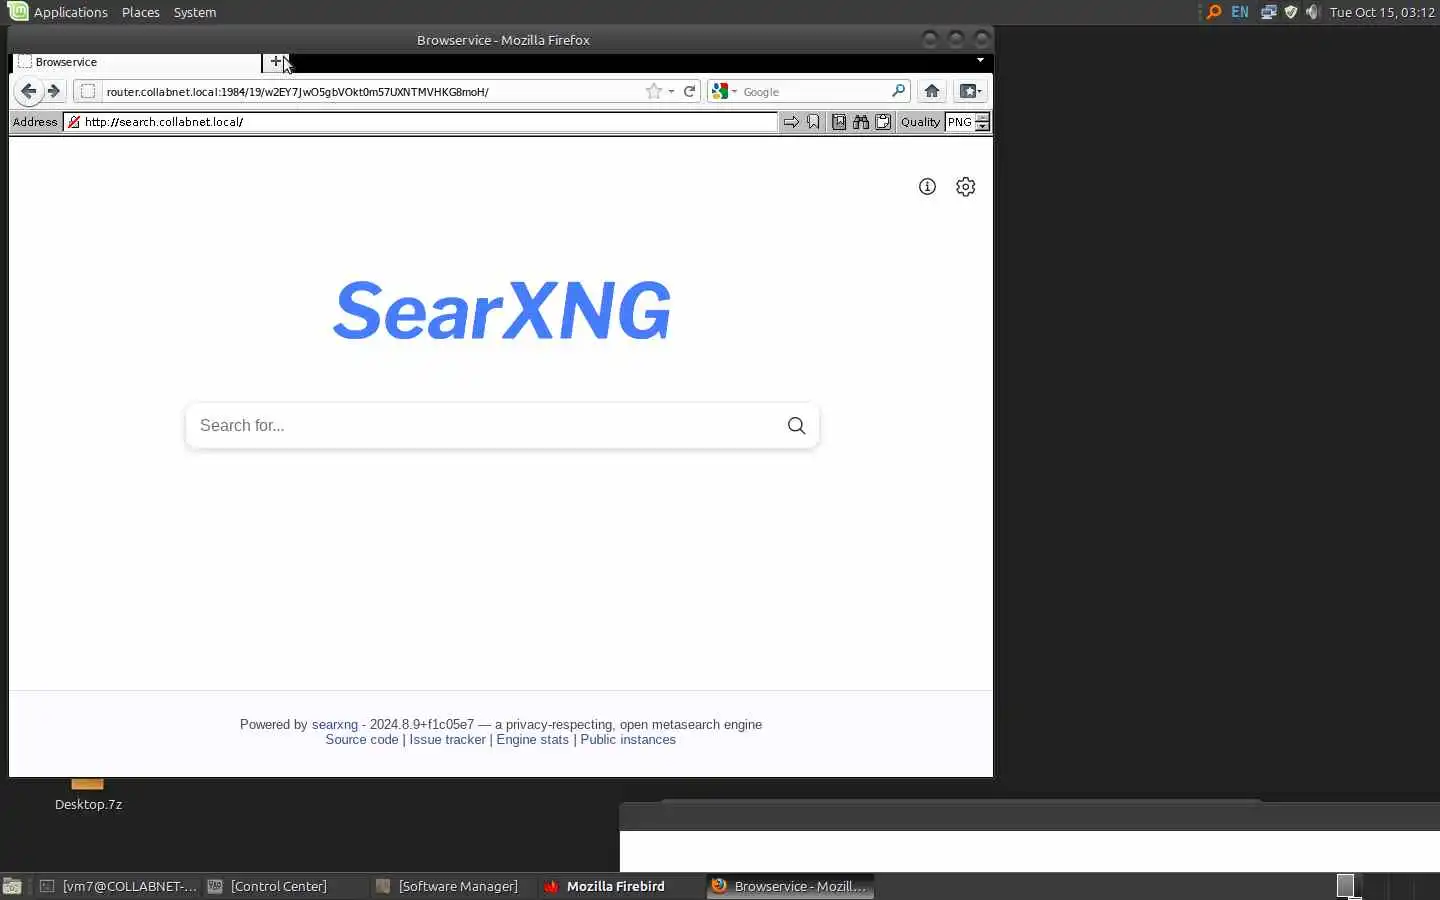
Task: Click the site identity icon in the URL bar
Action: click(88, 91)
